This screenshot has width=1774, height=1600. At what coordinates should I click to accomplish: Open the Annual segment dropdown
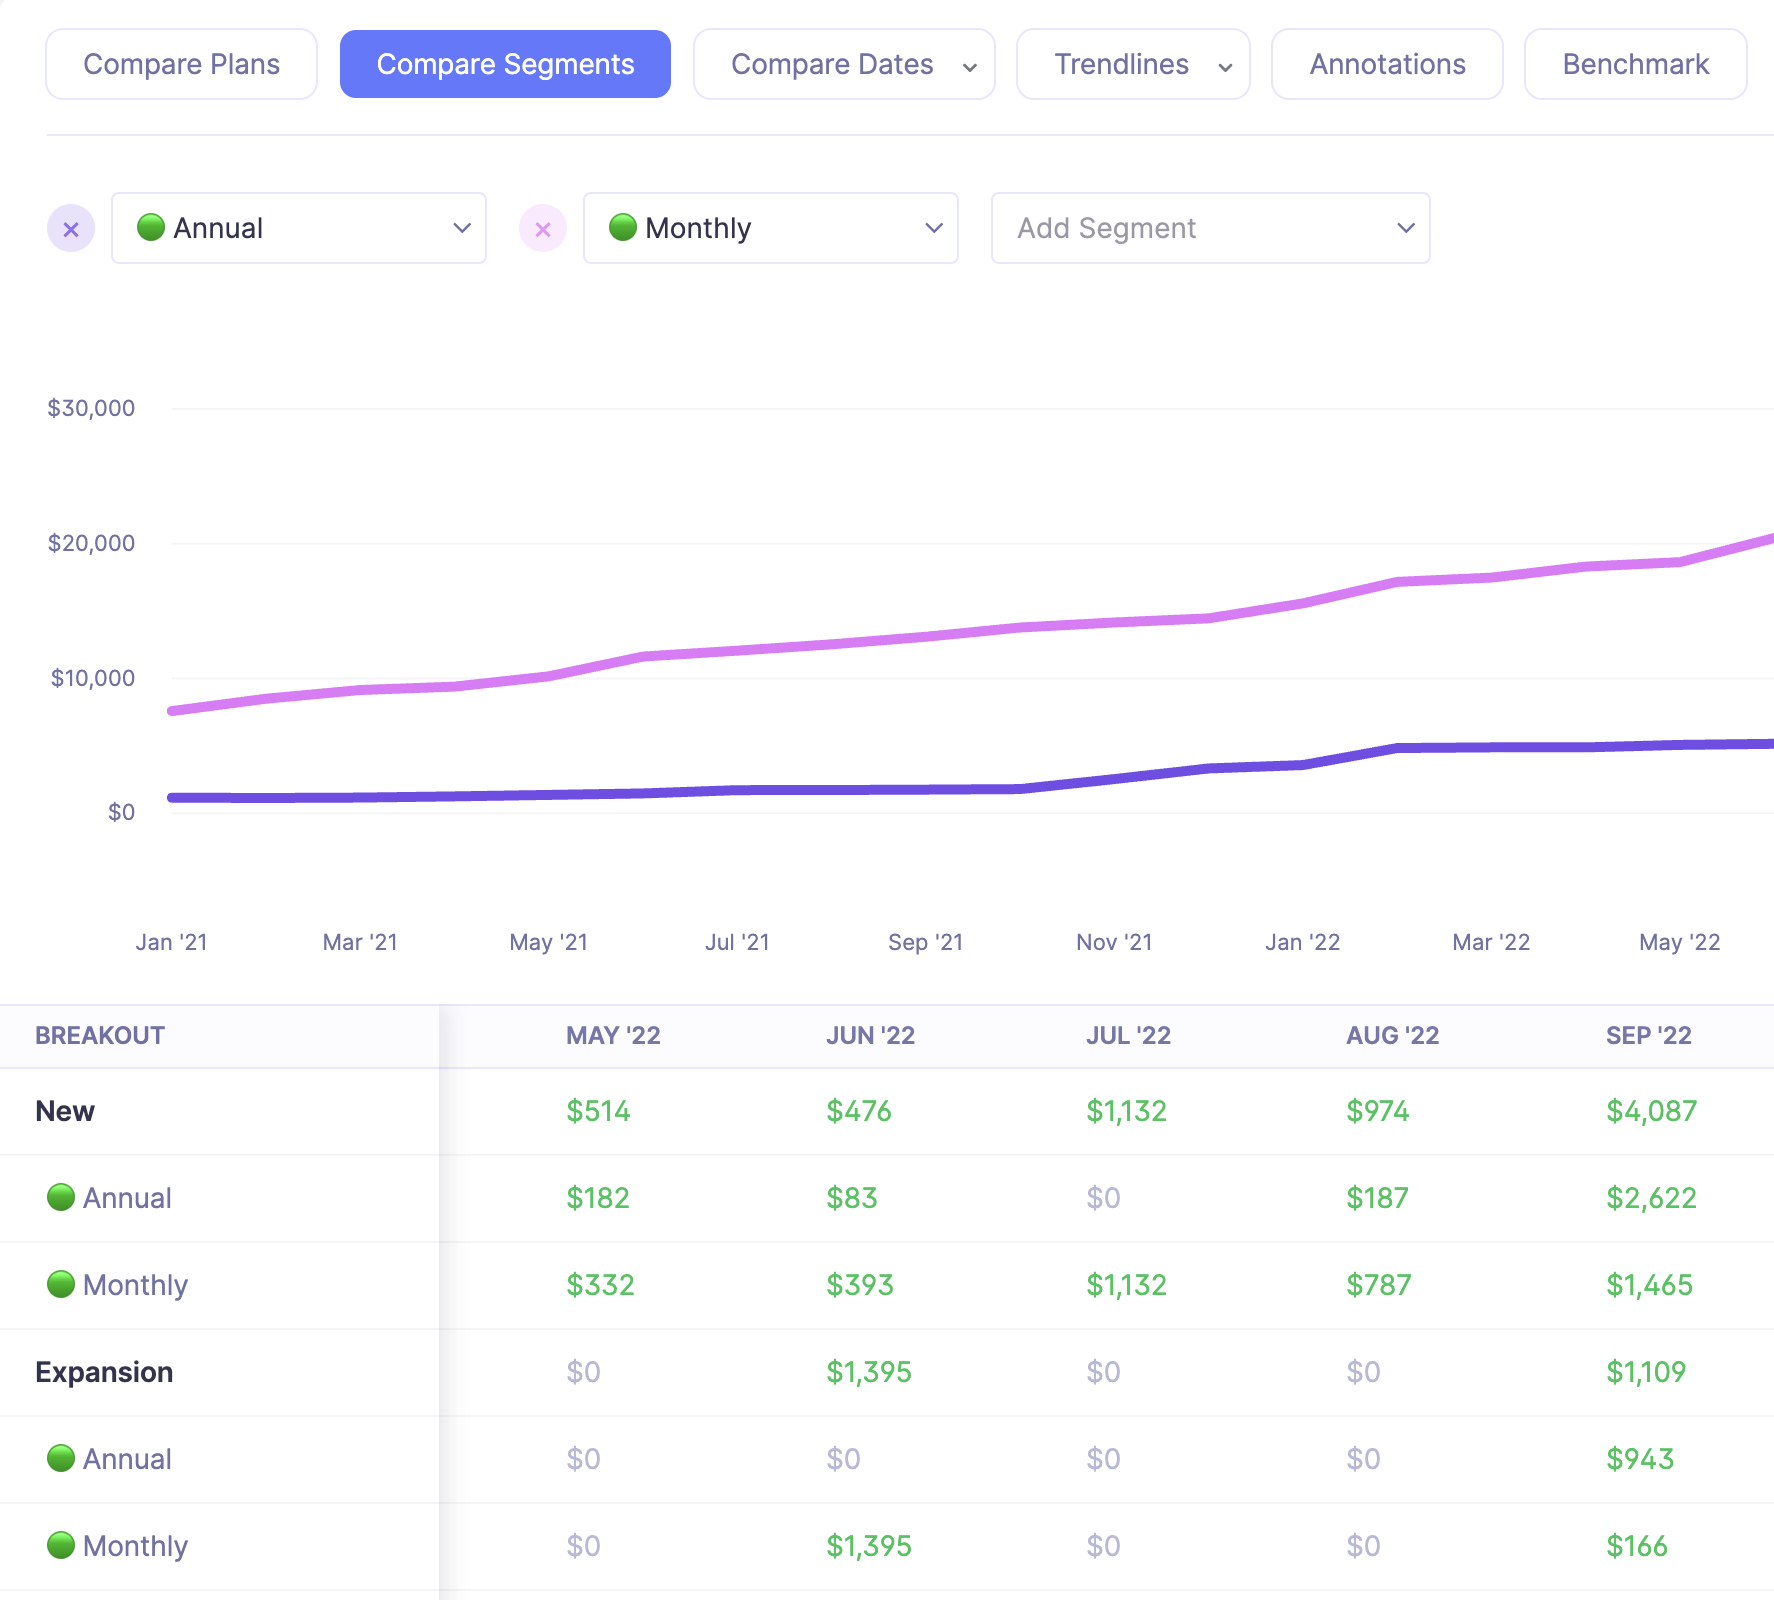(x=299, y=228)
